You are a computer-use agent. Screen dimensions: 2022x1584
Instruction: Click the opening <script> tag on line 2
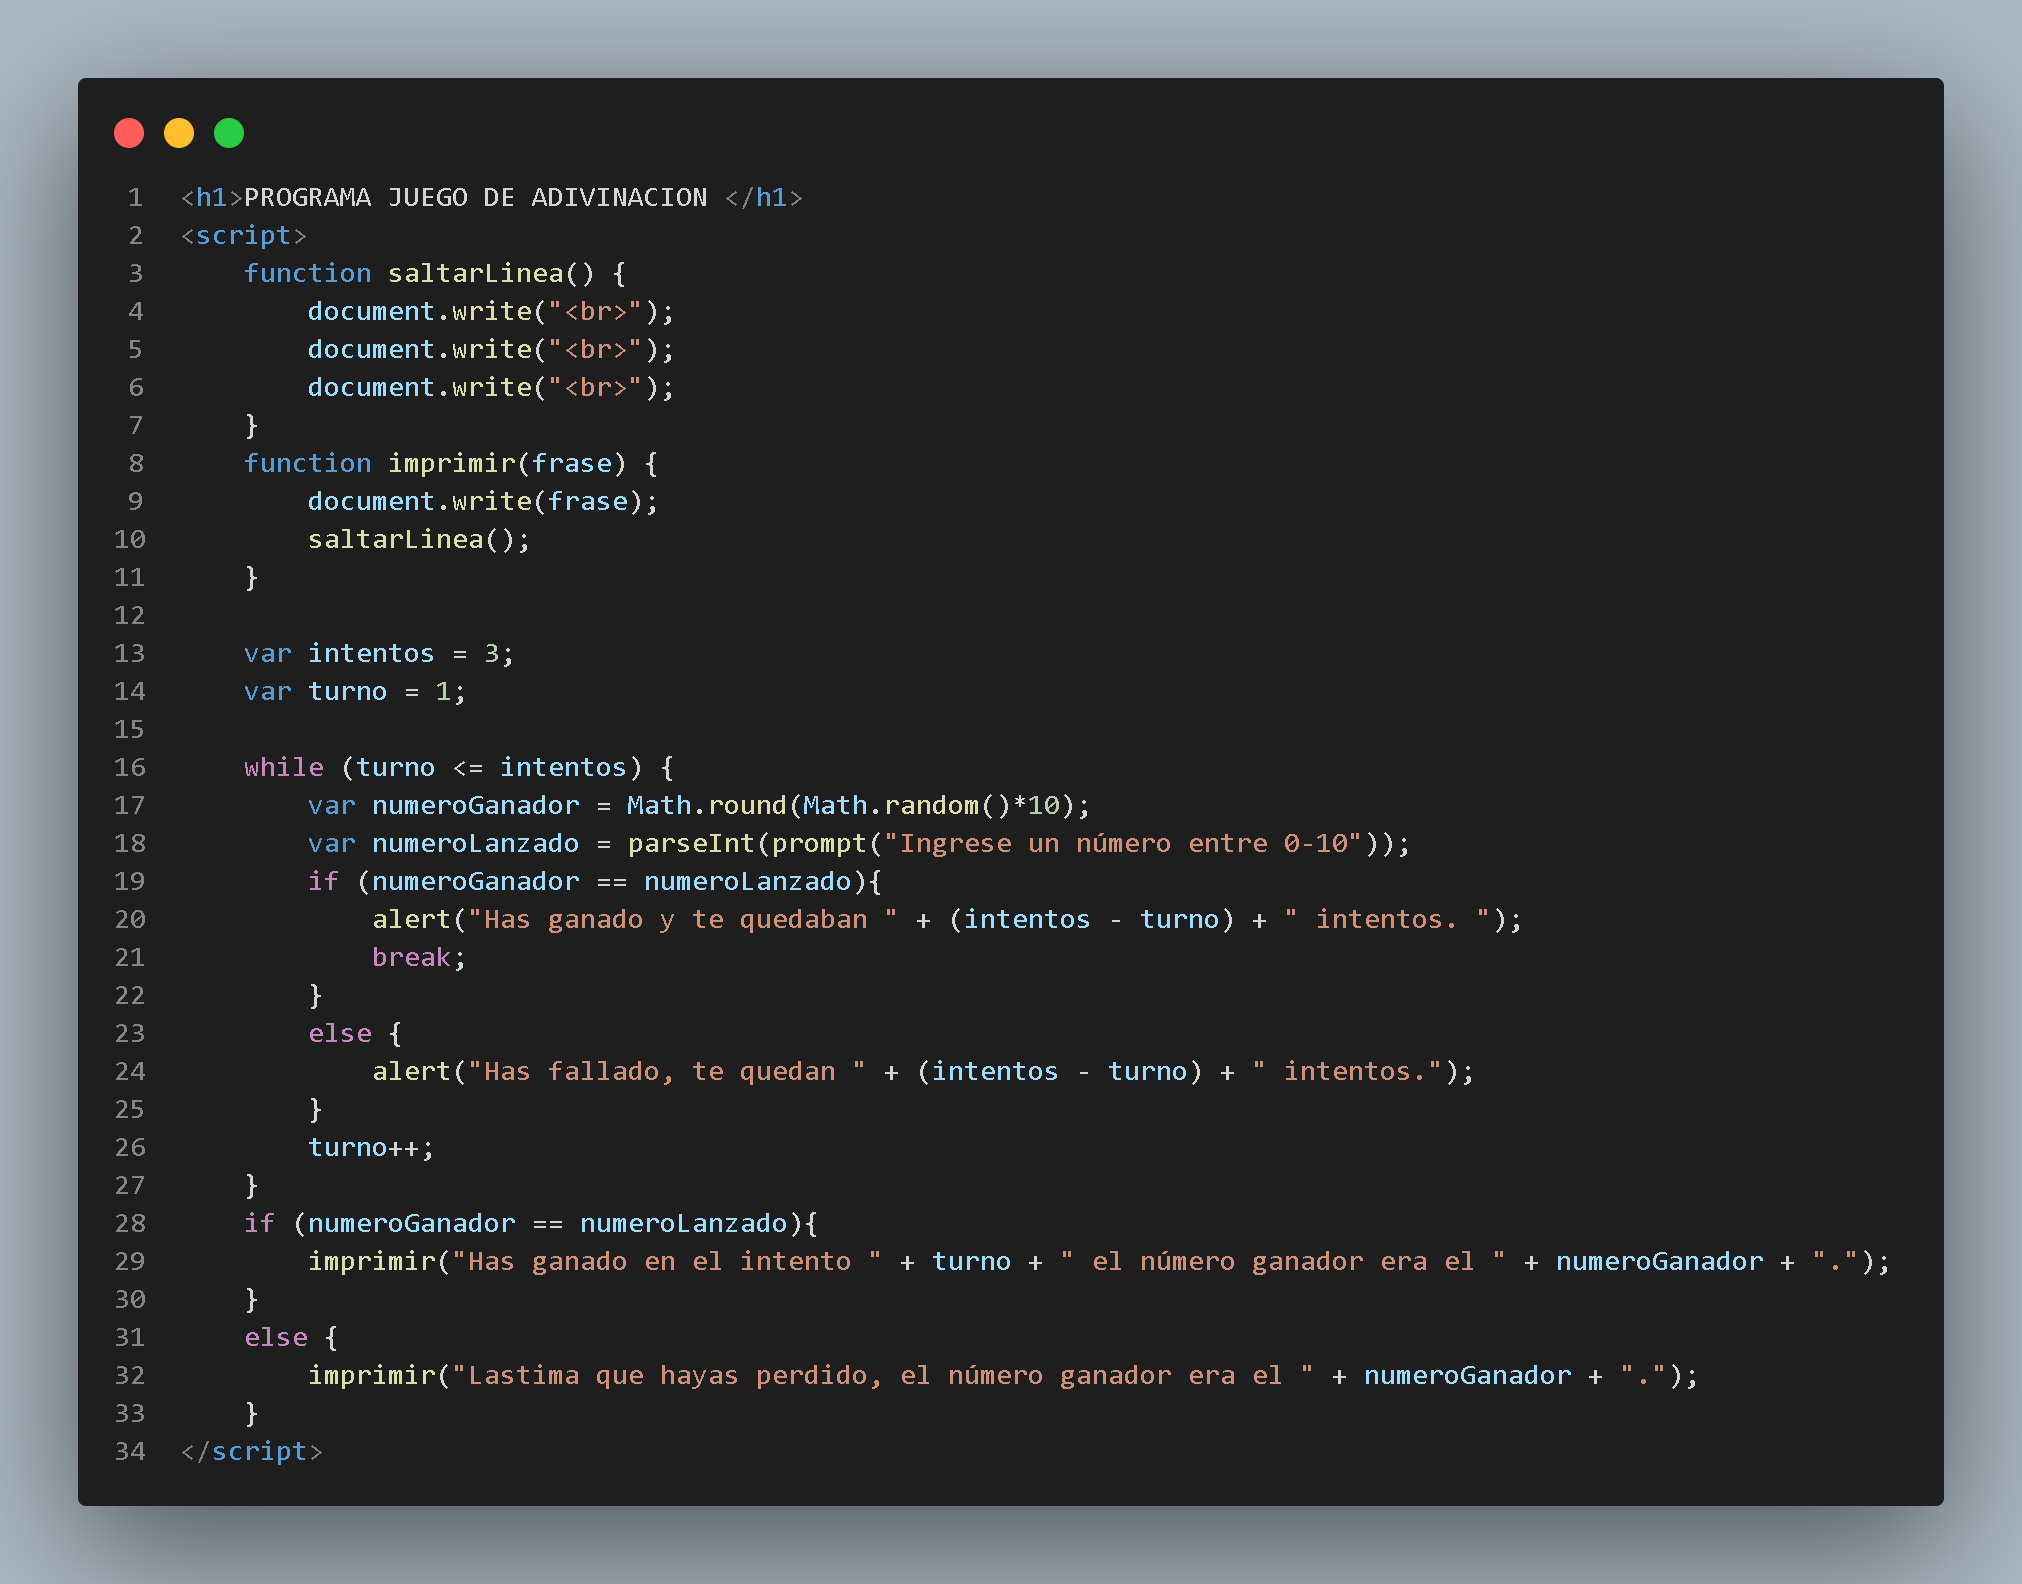click(243, 235)
